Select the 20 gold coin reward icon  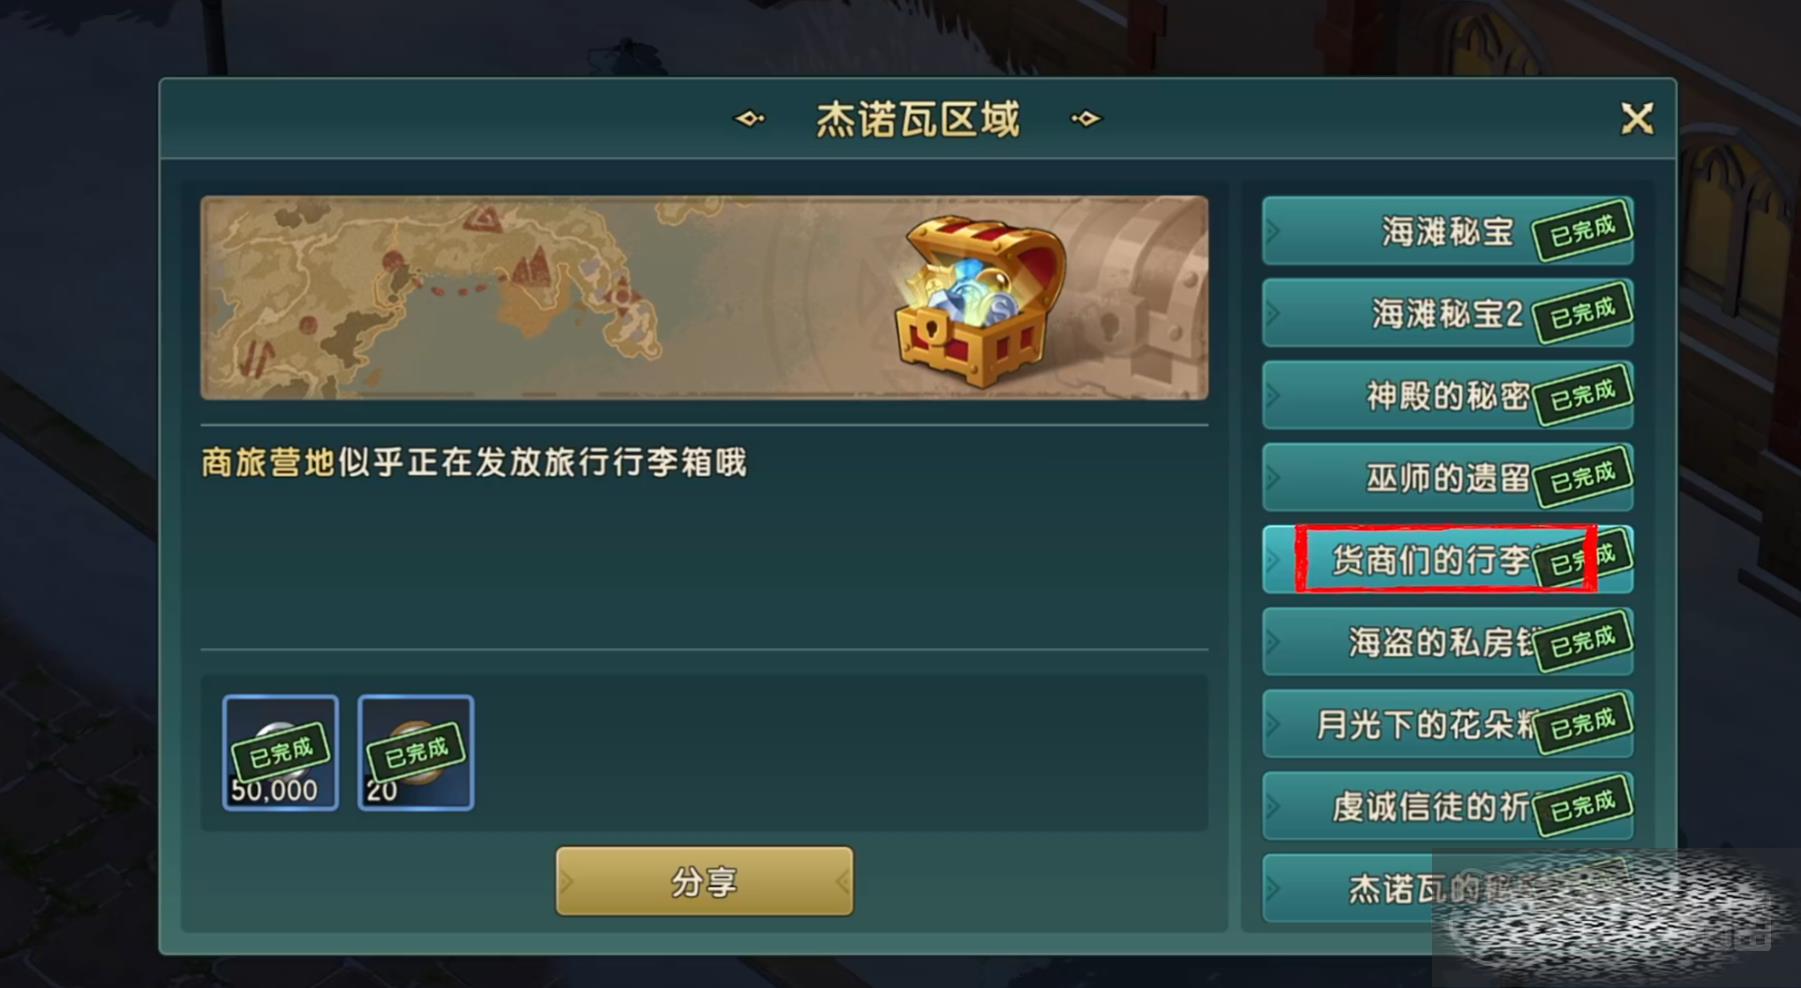(x=416, y=752)
